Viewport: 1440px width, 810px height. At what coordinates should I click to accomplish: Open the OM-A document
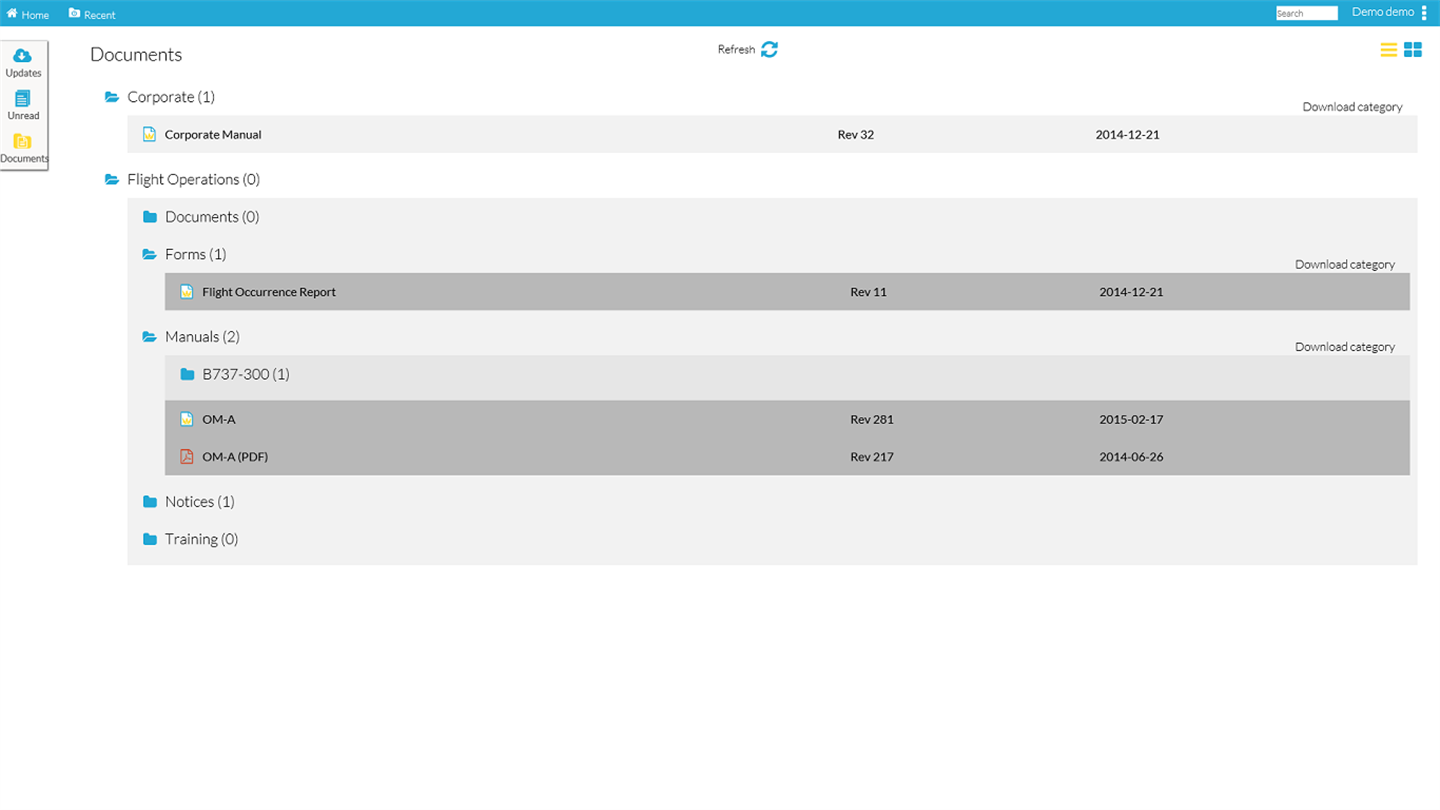pyautogui.click(x=219, y=419)
